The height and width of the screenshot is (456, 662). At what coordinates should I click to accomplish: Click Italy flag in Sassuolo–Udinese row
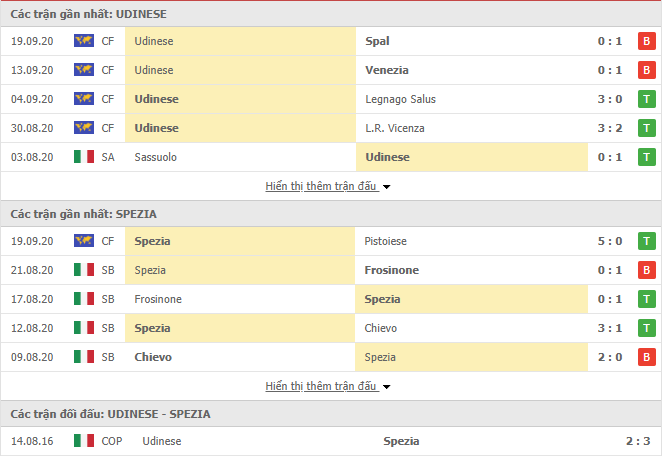pyautogui.click(x=84, y=157)
